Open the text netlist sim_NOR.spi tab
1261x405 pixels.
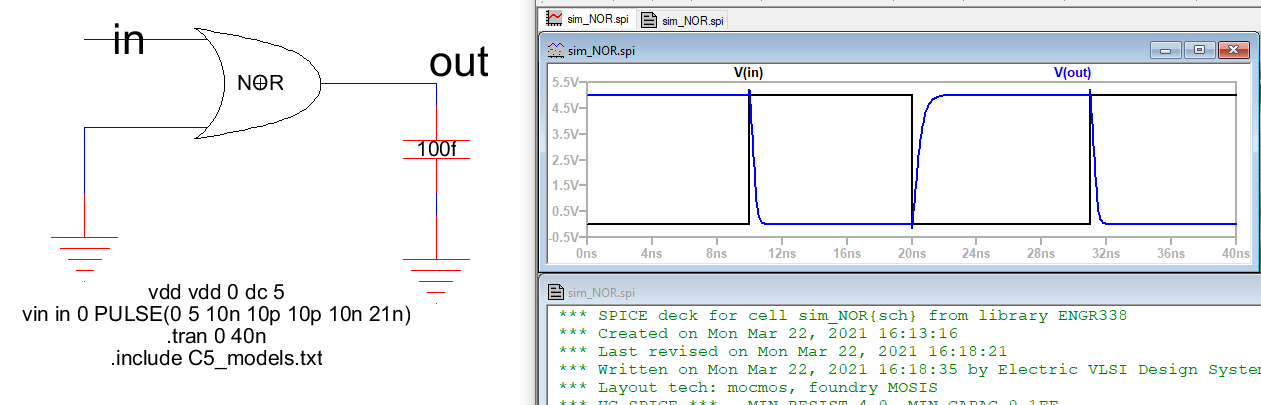point(684,19)
